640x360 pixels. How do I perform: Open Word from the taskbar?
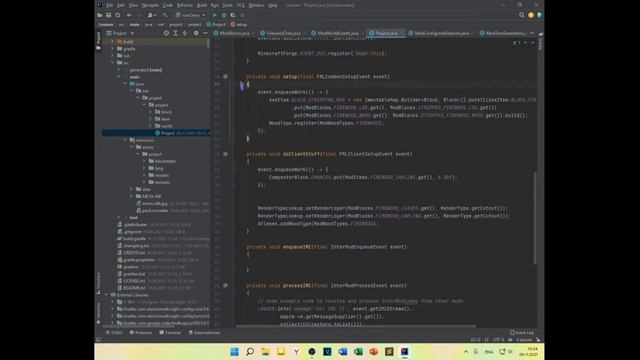343,352
